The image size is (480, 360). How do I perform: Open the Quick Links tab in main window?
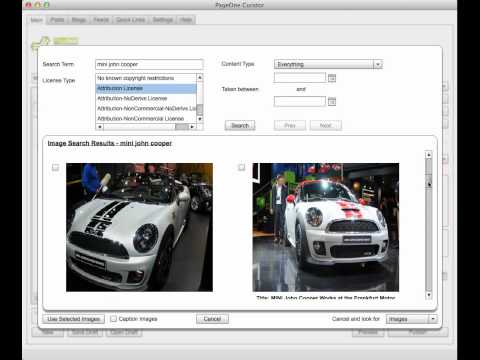coord(131,20)
